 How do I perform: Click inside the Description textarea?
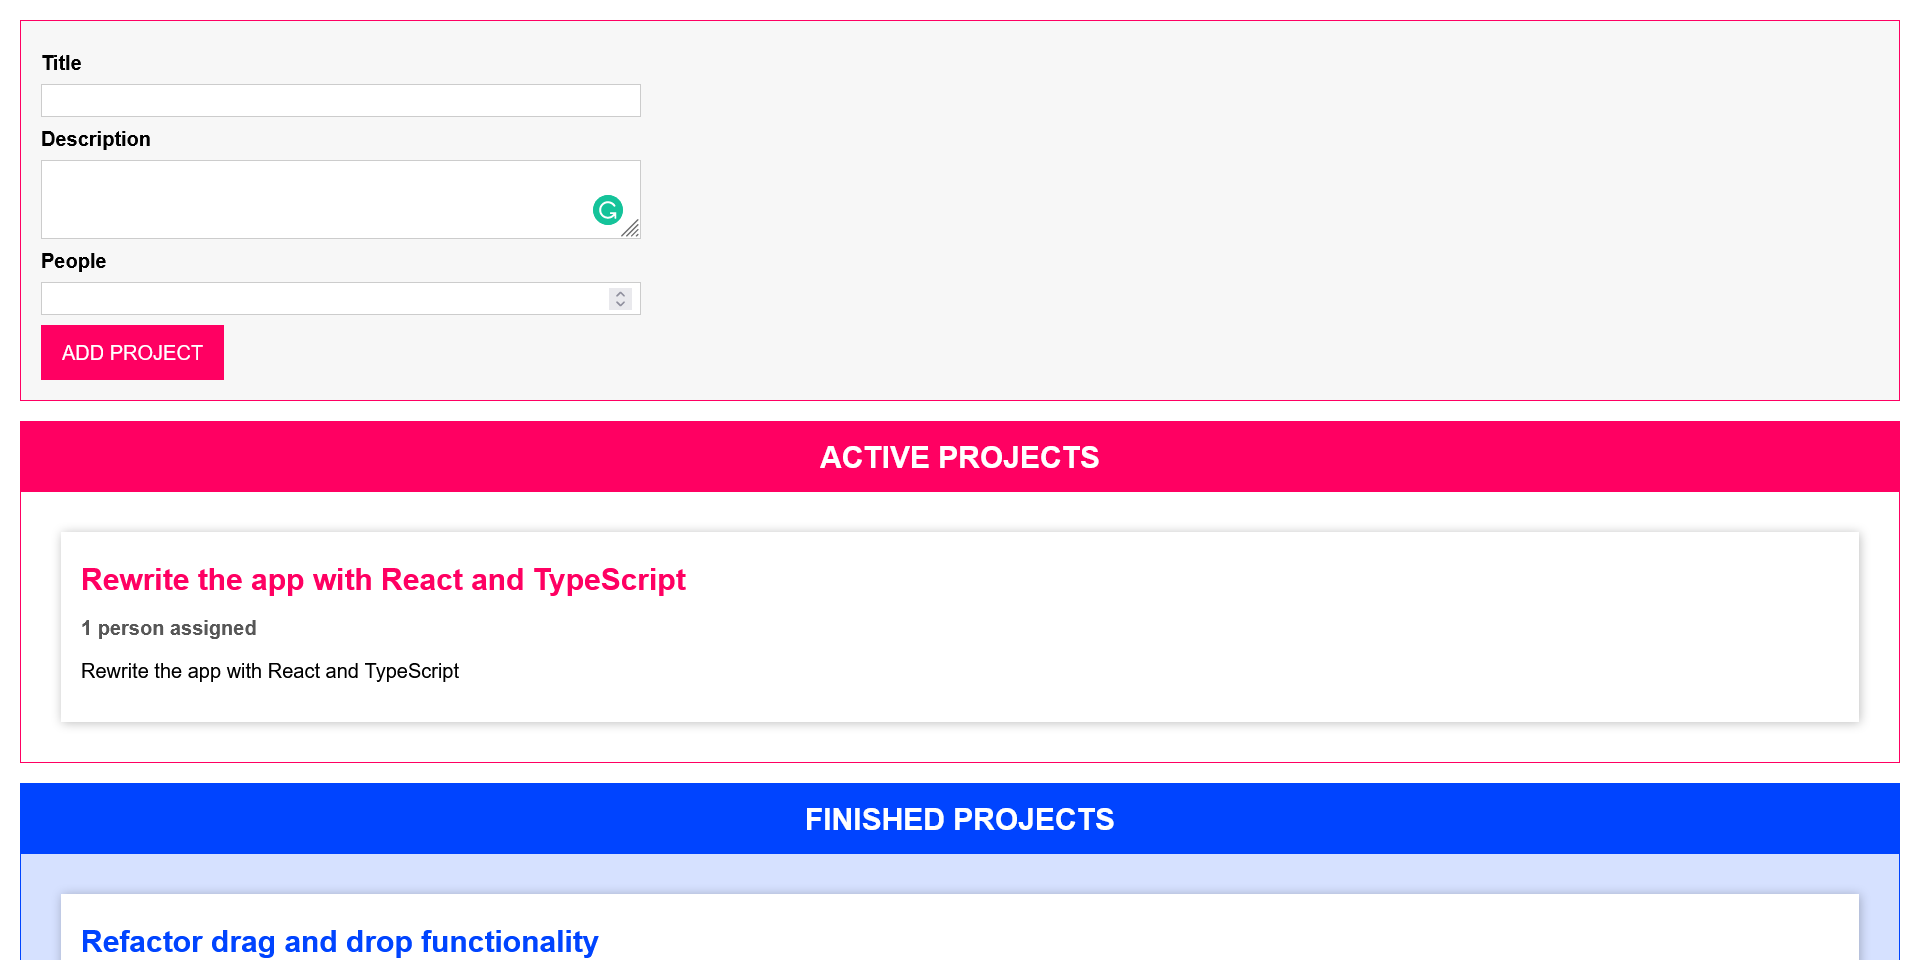click(x=300, y=195)
